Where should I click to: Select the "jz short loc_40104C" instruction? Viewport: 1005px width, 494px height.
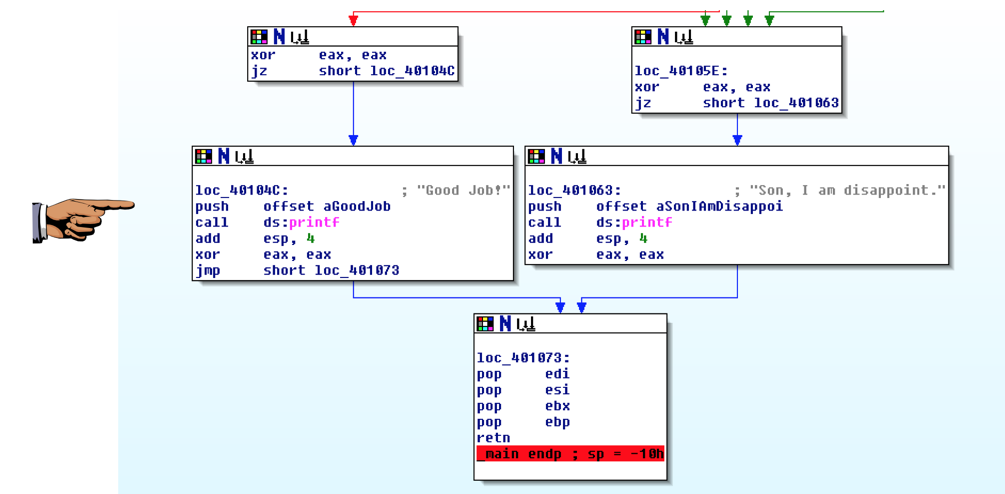(353, 72)
